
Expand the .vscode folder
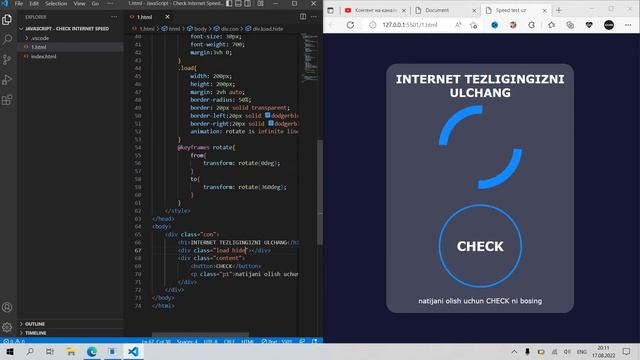70,38
